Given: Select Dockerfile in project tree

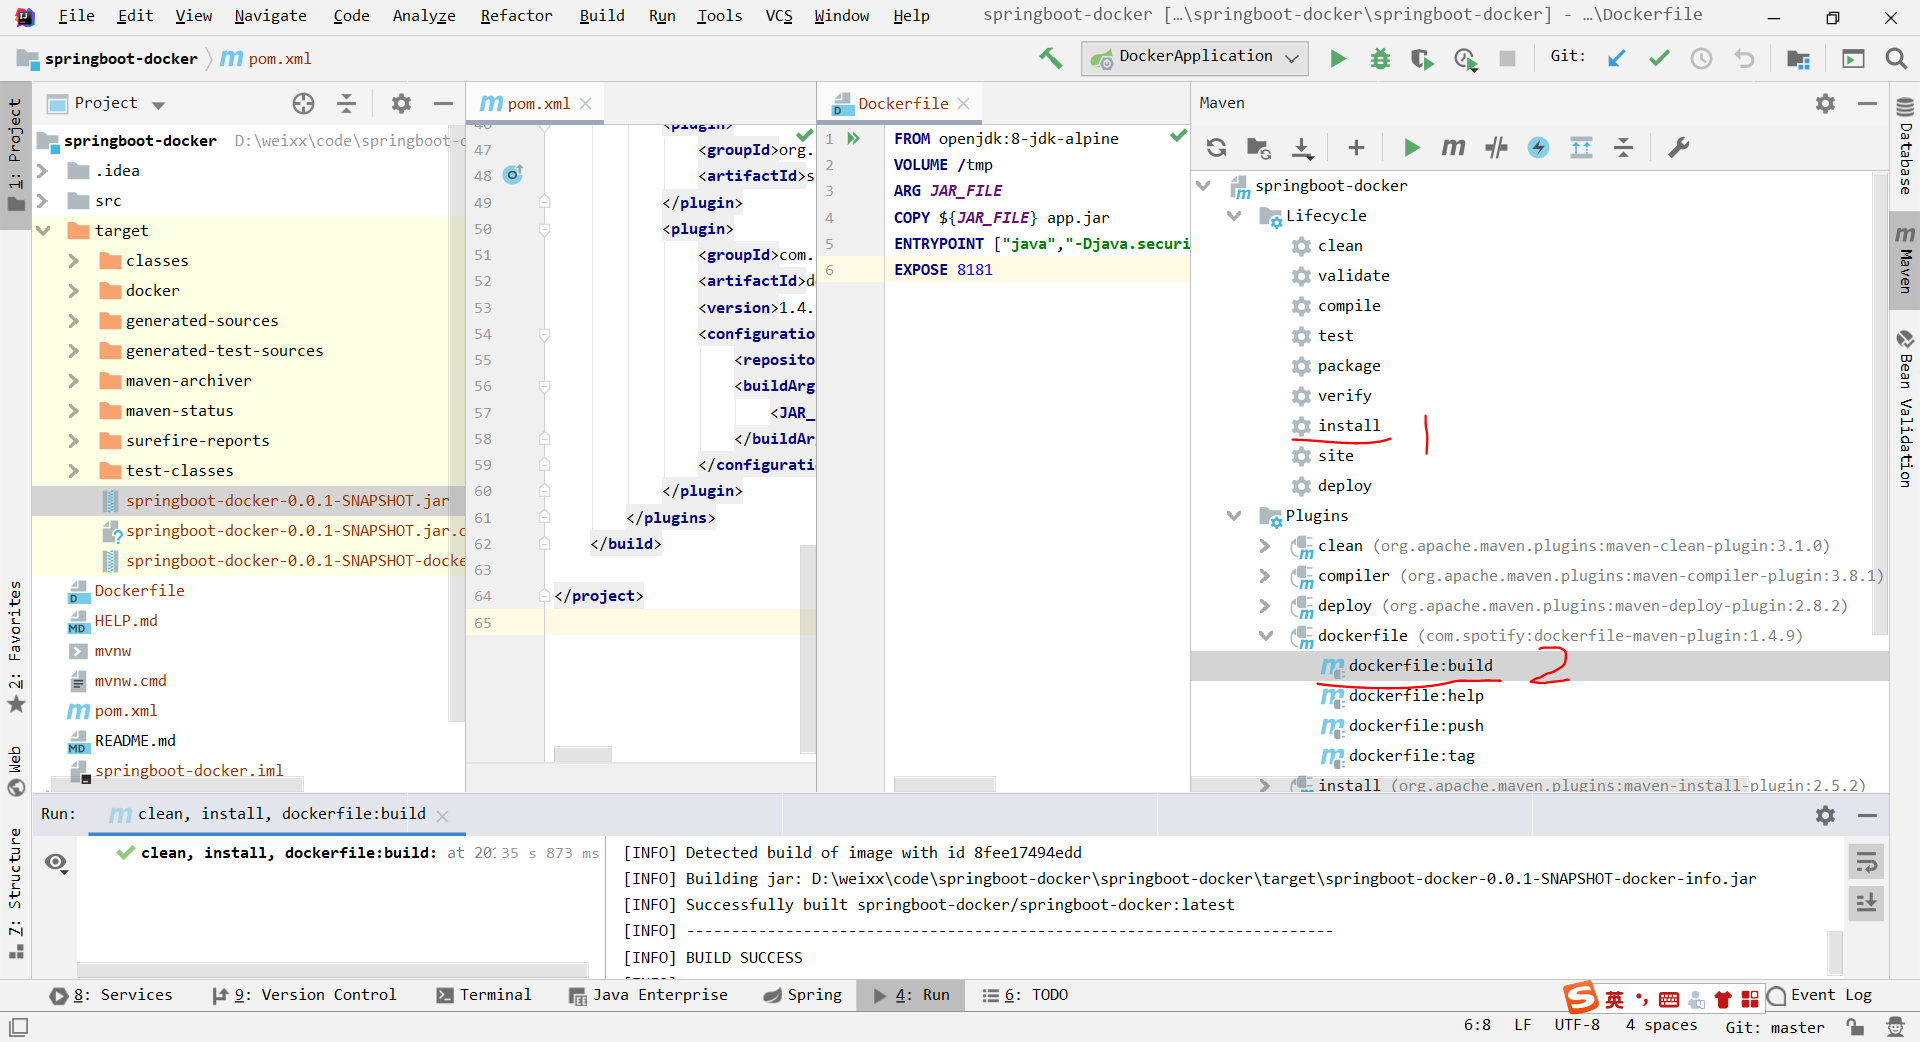Looking at the screenshot, I should tap(139, 590).
